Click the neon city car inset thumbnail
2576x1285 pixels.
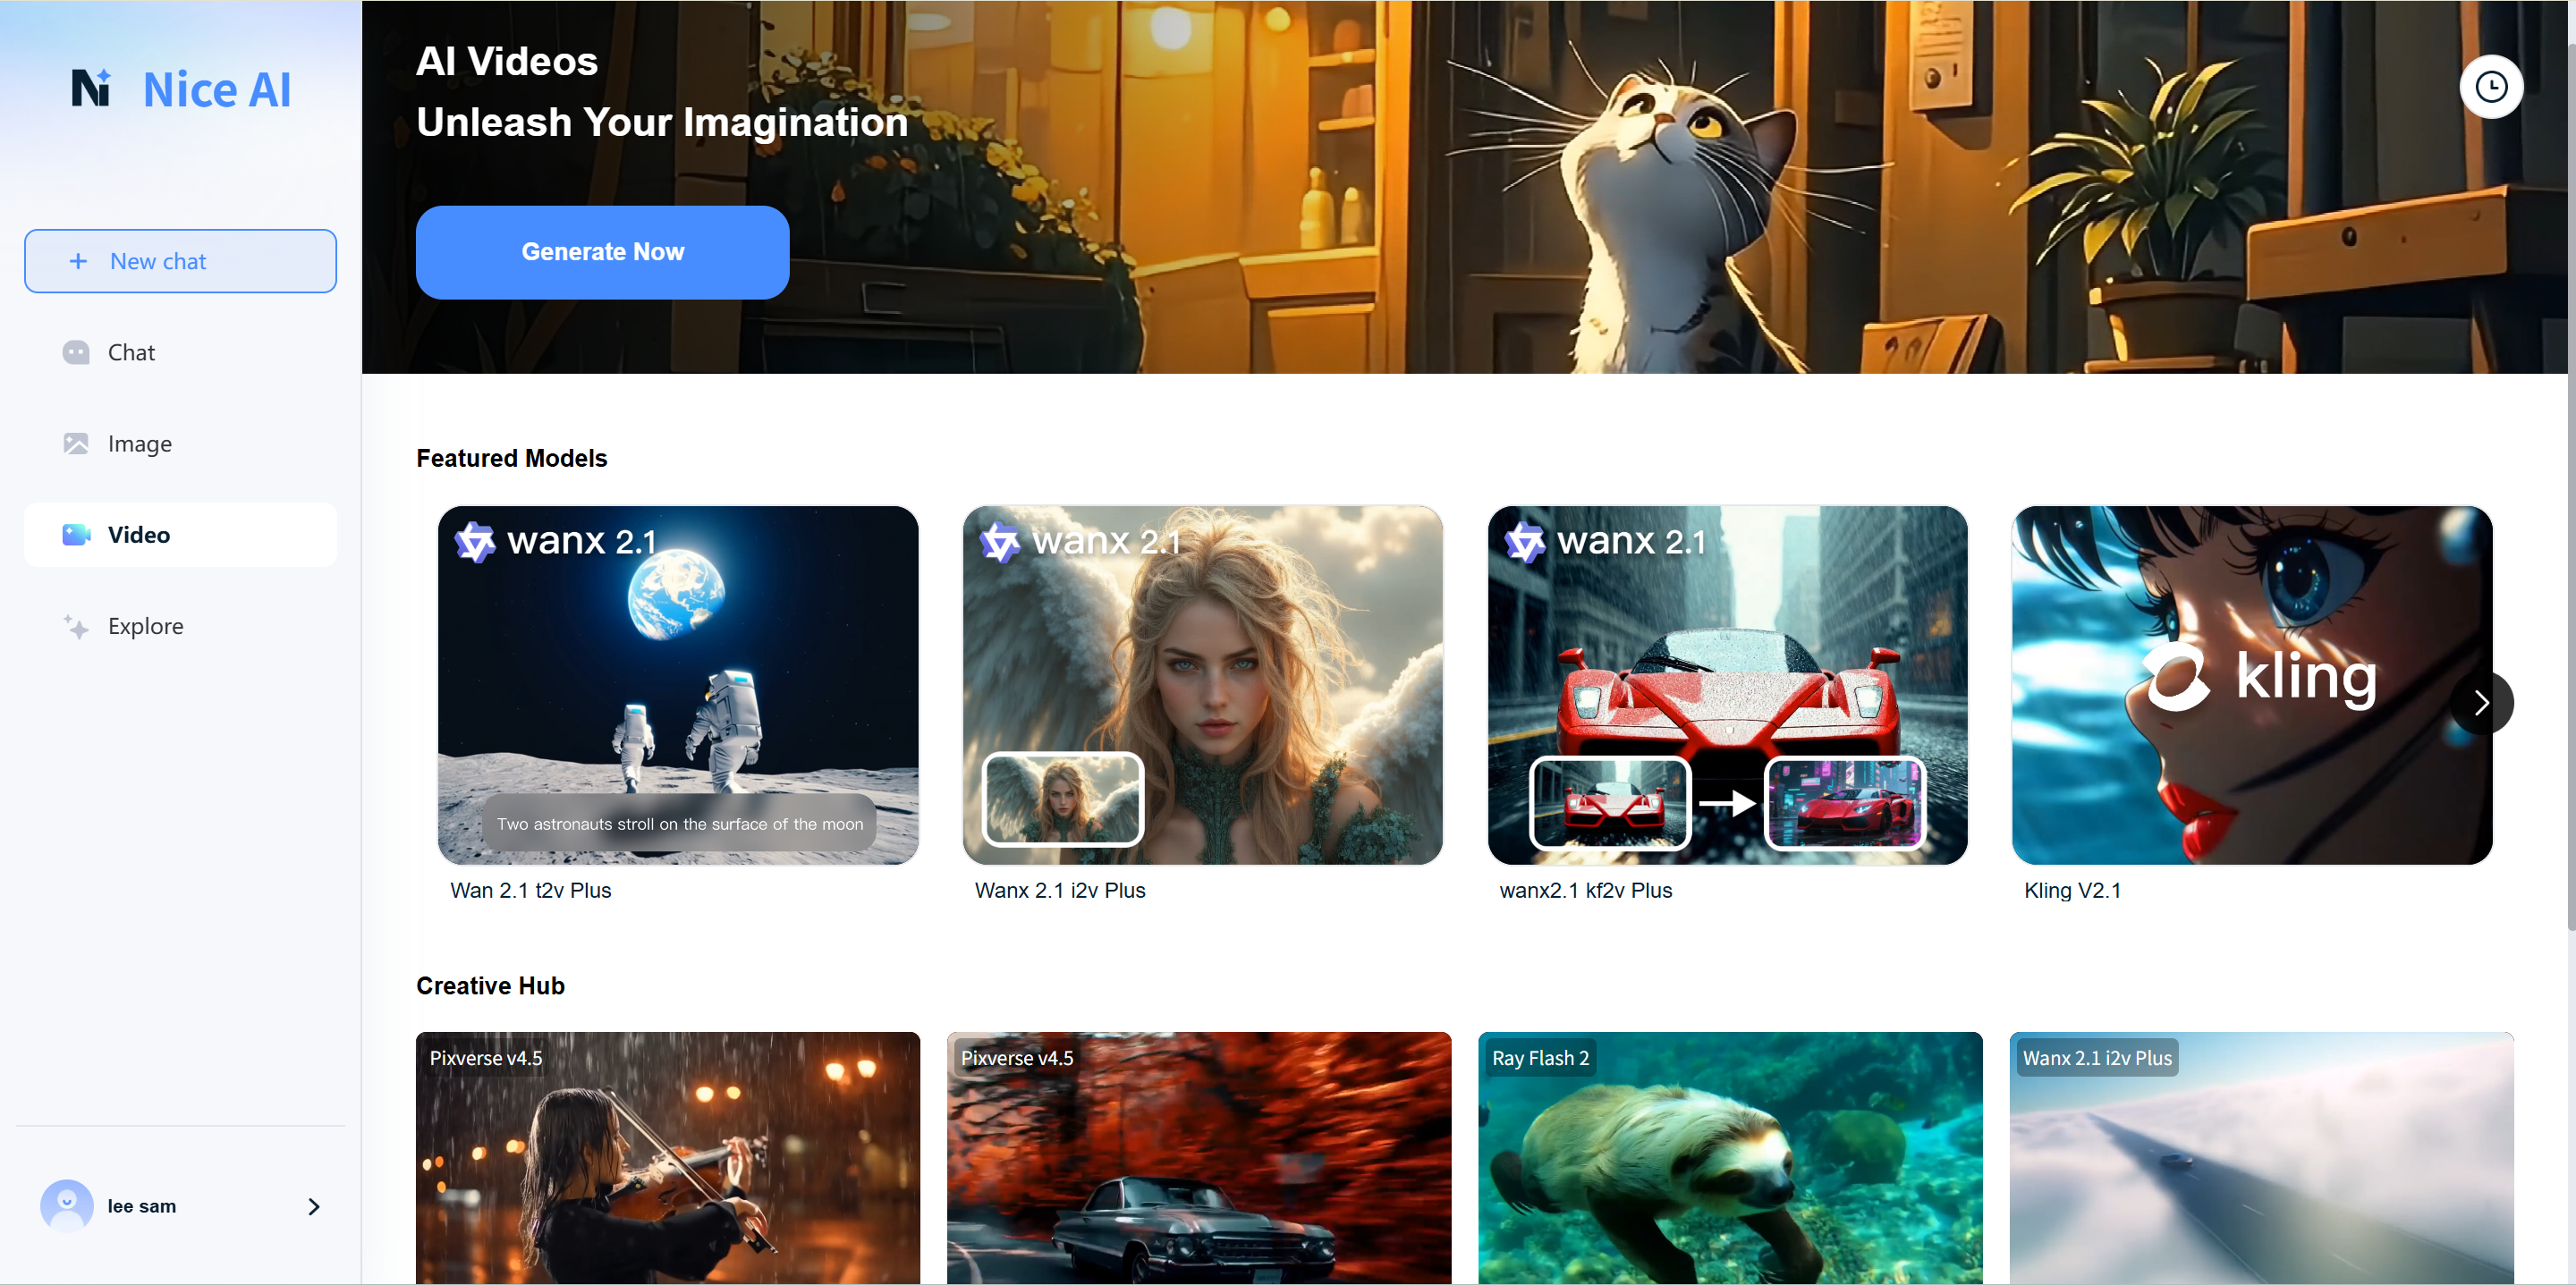[x=1845, y=804]
